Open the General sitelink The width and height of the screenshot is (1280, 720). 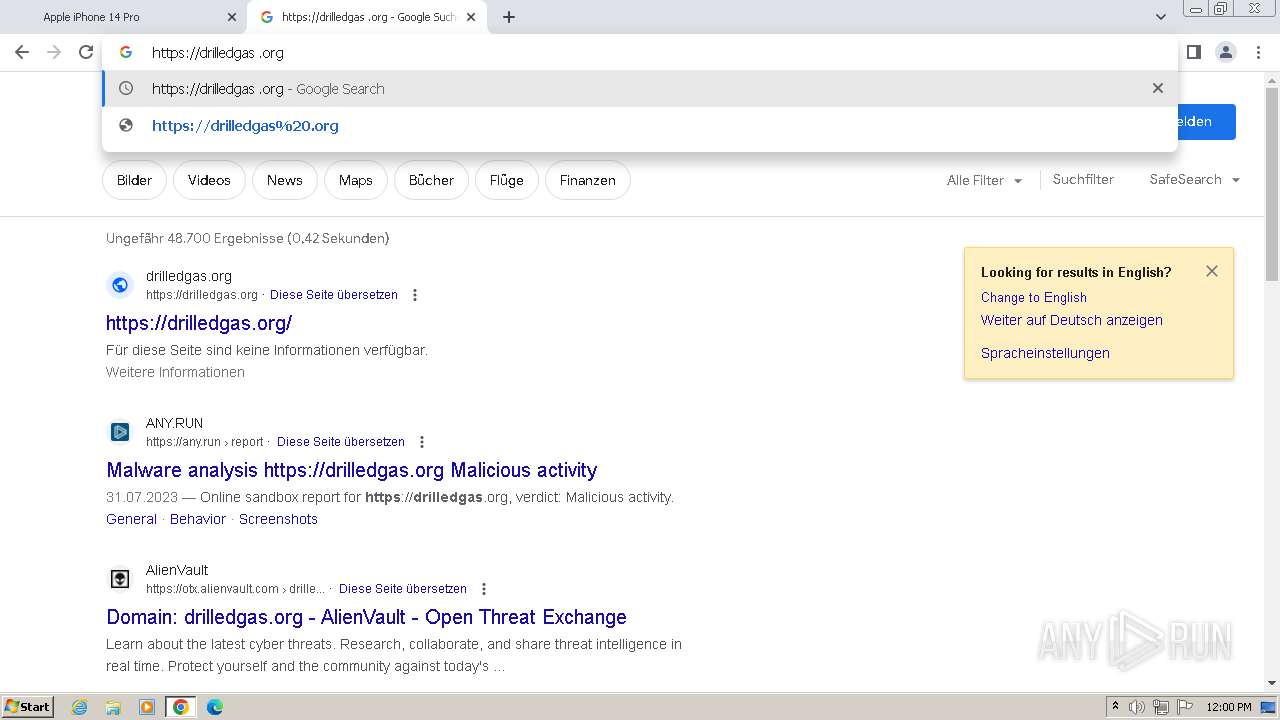(x=131, y=519)
